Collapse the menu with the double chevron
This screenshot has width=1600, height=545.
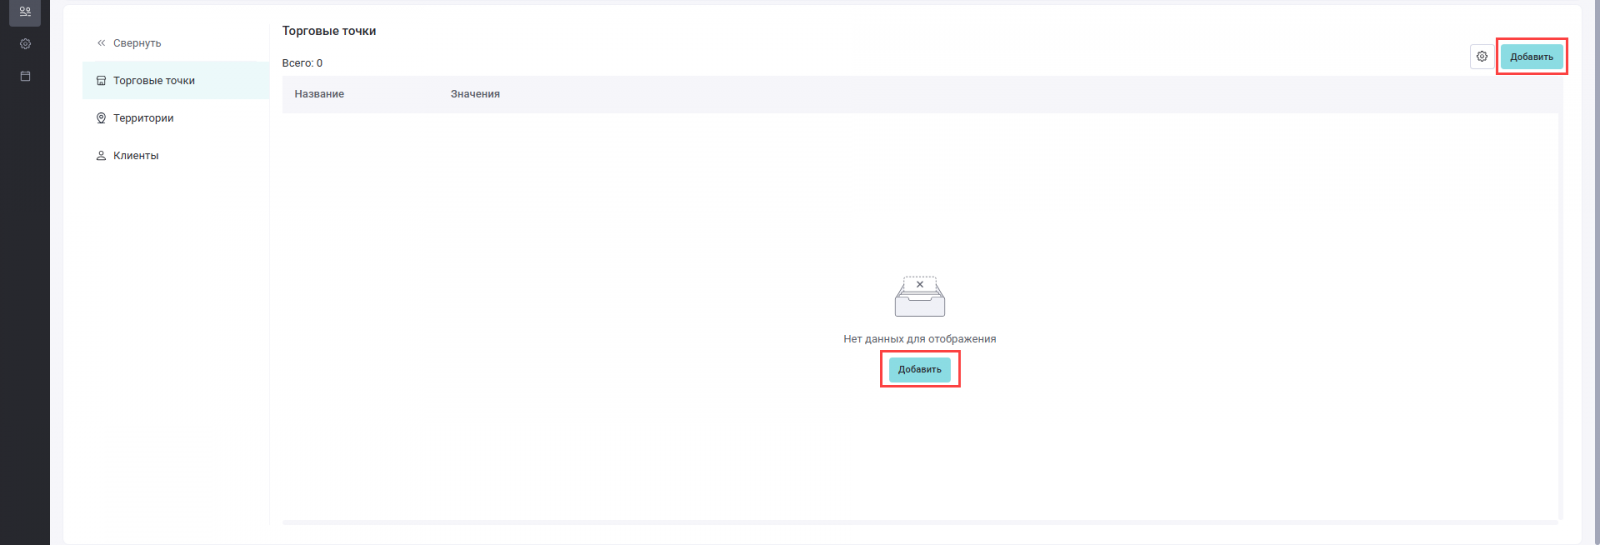coord(101,43)
